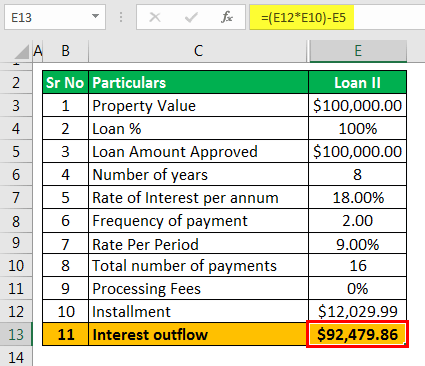Click the 'Particulars' header cell
This screenshot has width=425, height=366.
(198, 82)
